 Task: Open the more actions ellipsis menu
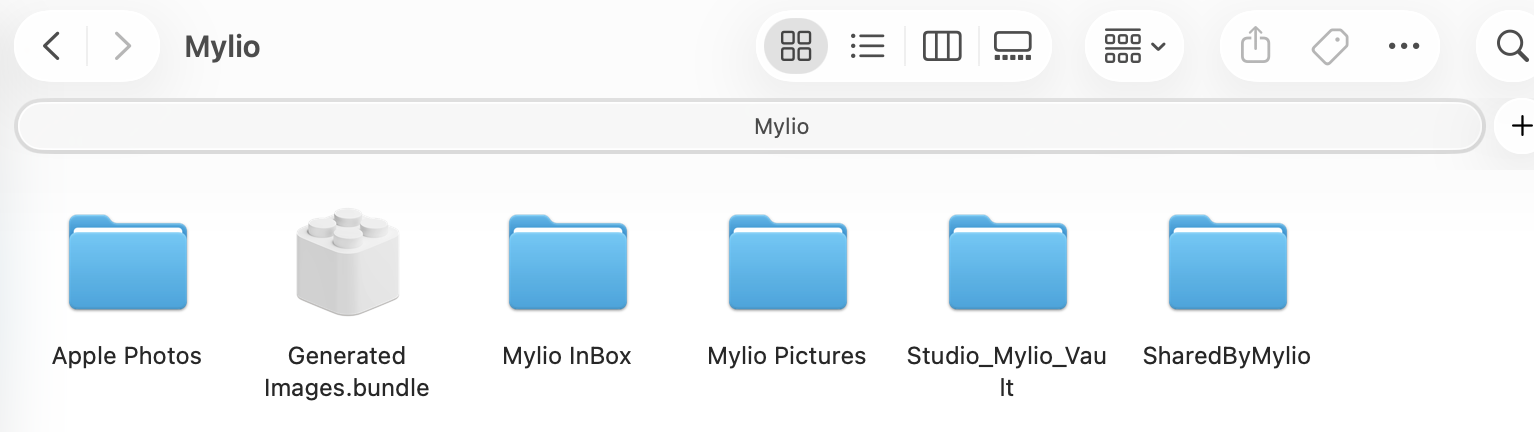pyautogui.click(x=1404, y=46)
